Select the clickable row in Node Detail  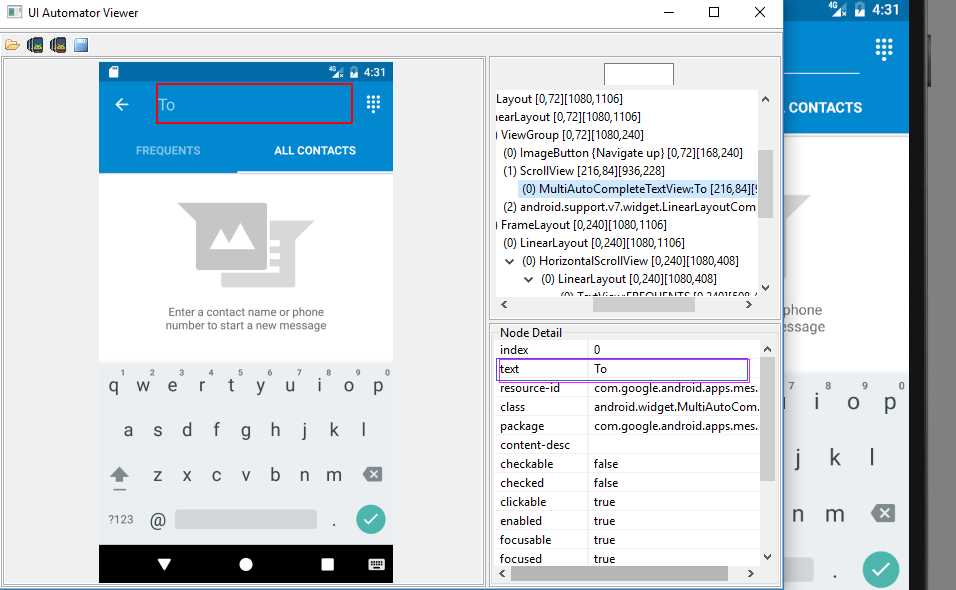(627, 502)
